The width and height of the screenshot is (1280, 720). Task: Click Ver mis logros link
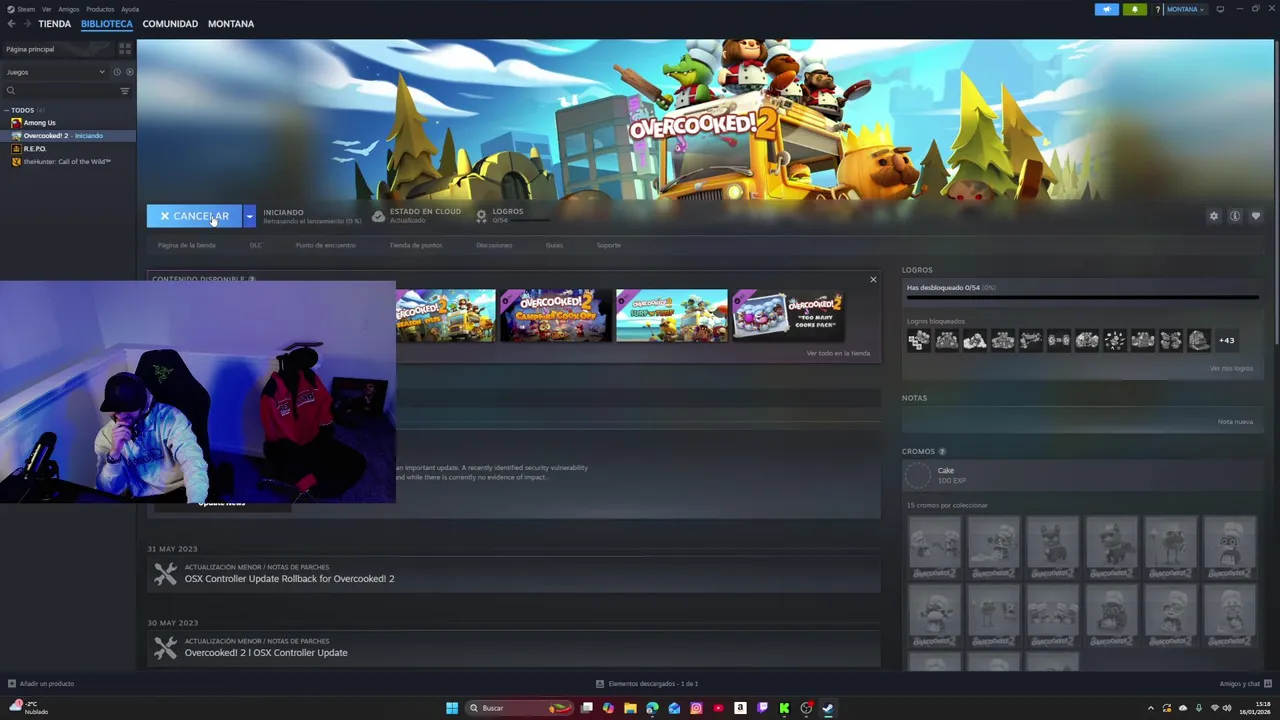click(x=1231, y=368)
